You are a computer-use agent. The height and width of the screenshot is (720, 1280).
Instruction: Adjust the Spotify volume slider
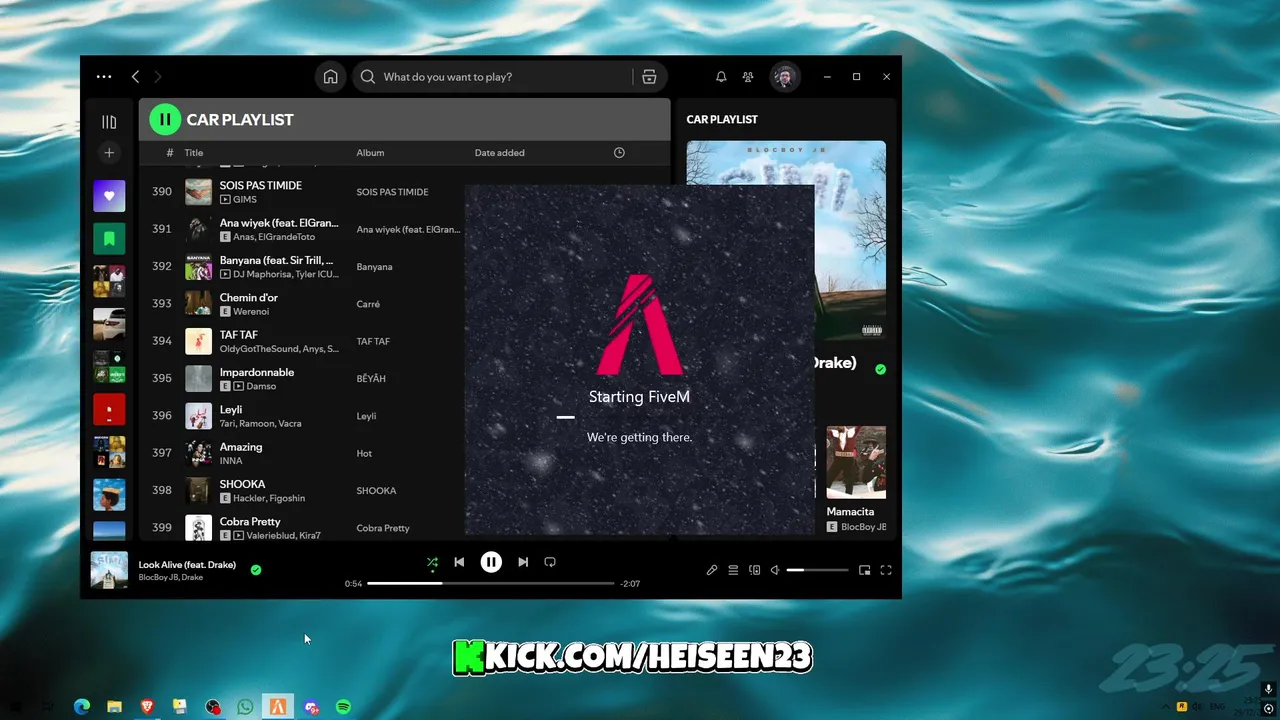[x=817, y=570]
